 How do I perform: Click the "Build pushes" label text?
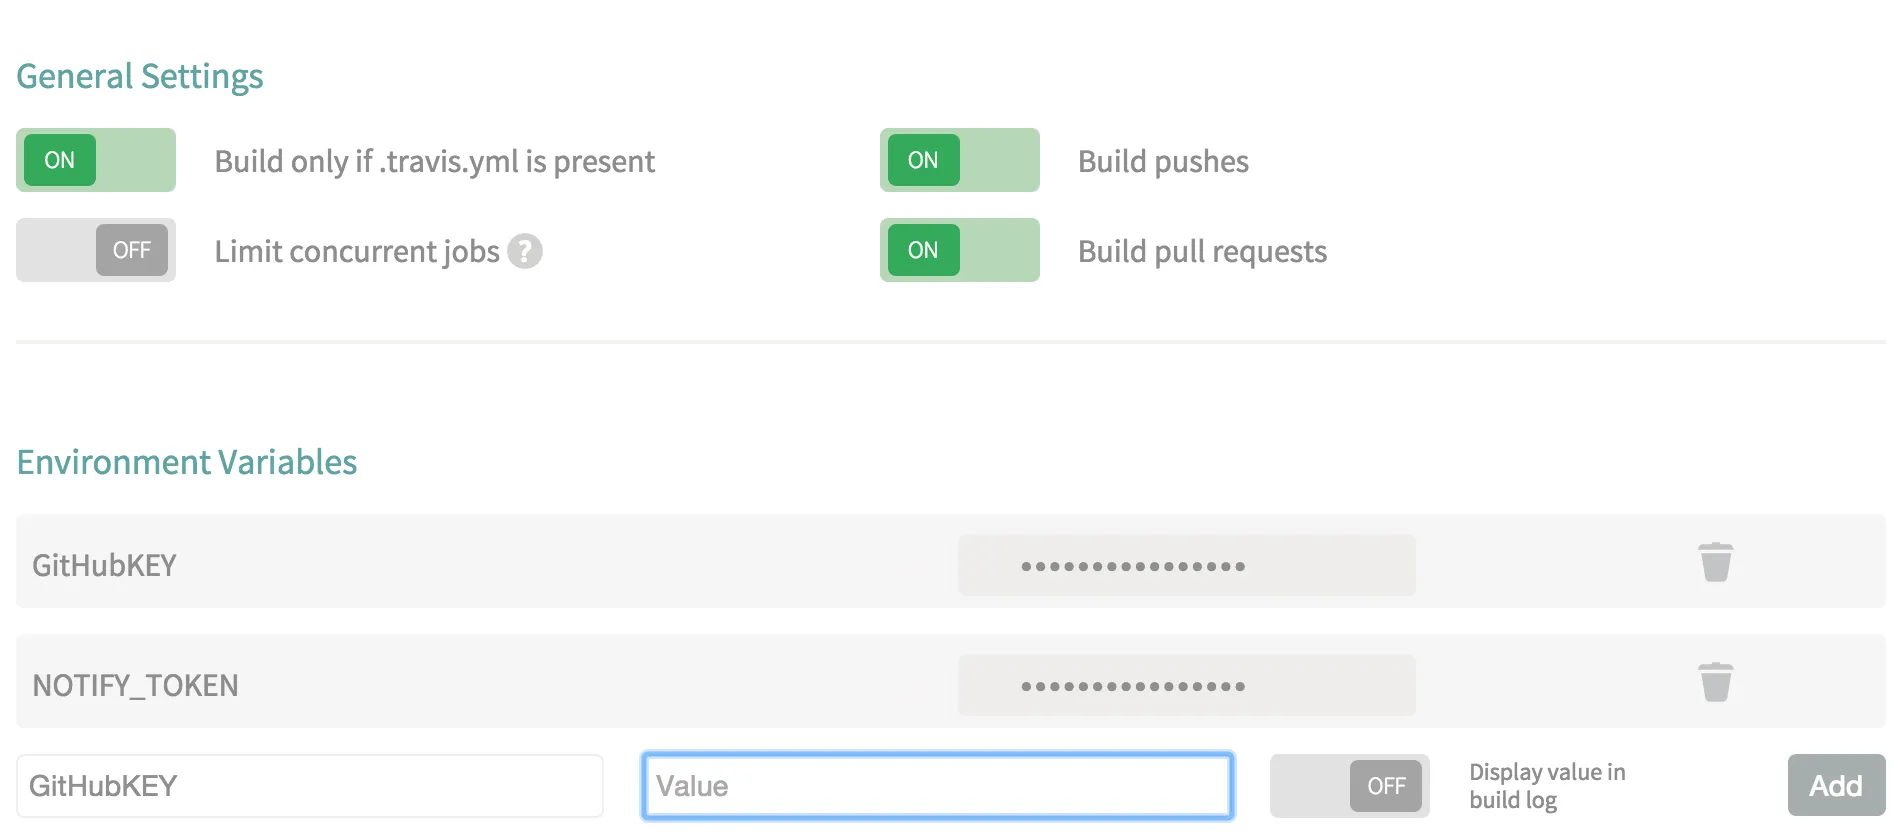click(1163, 161)
